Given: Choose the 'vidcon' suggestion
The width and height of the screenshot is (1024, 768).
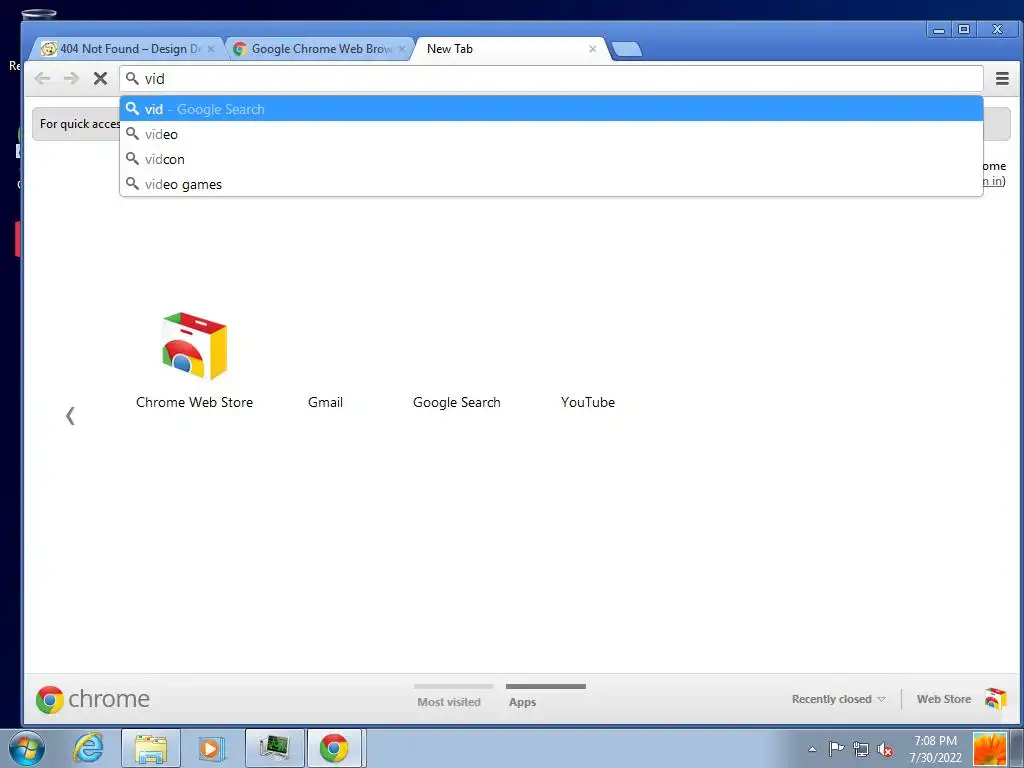Looking at the screenshot, I should [x=551, y=159].
